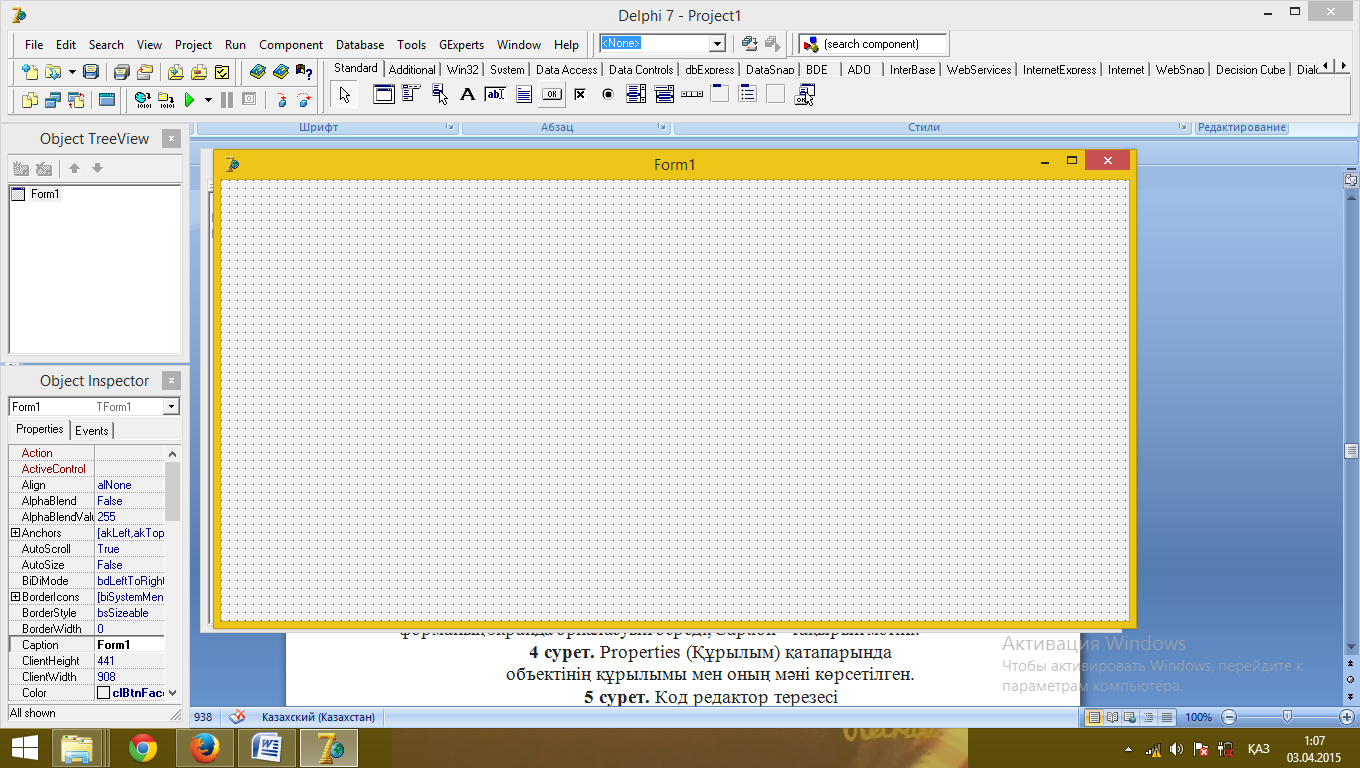Click the Open file toolbar icon
The height and width of the screenshot is (768, 1360).
click(52, 72)
